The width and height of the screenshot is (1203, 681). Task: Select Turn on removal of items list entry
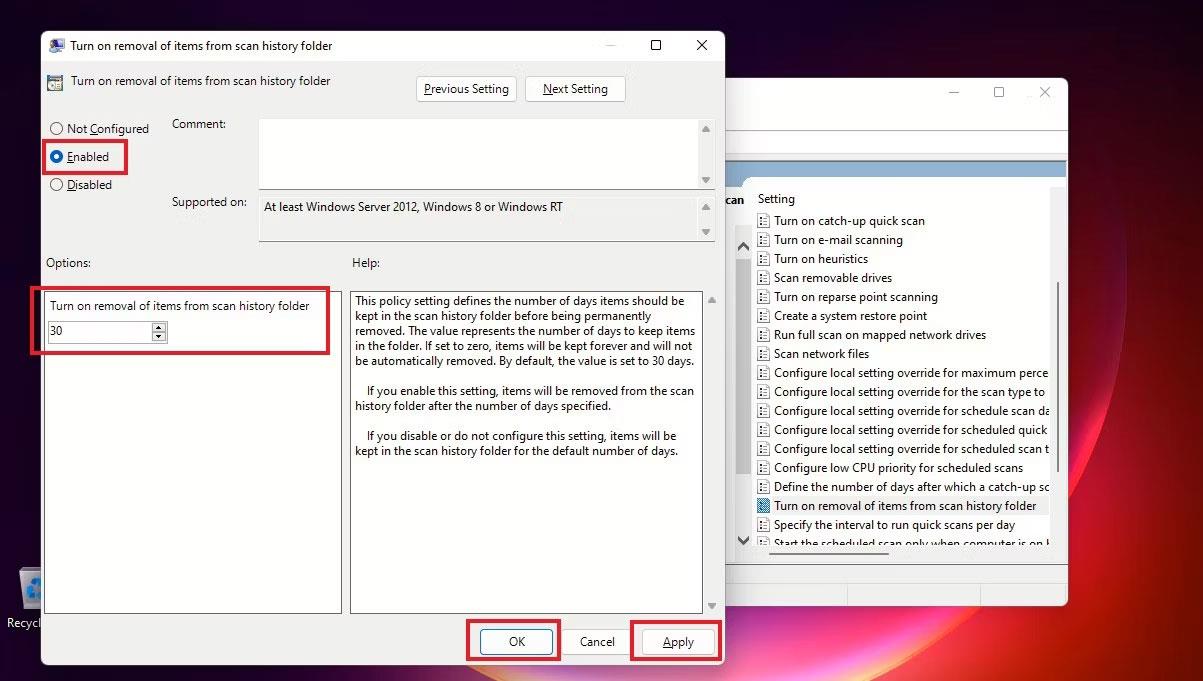click(905, 506)
